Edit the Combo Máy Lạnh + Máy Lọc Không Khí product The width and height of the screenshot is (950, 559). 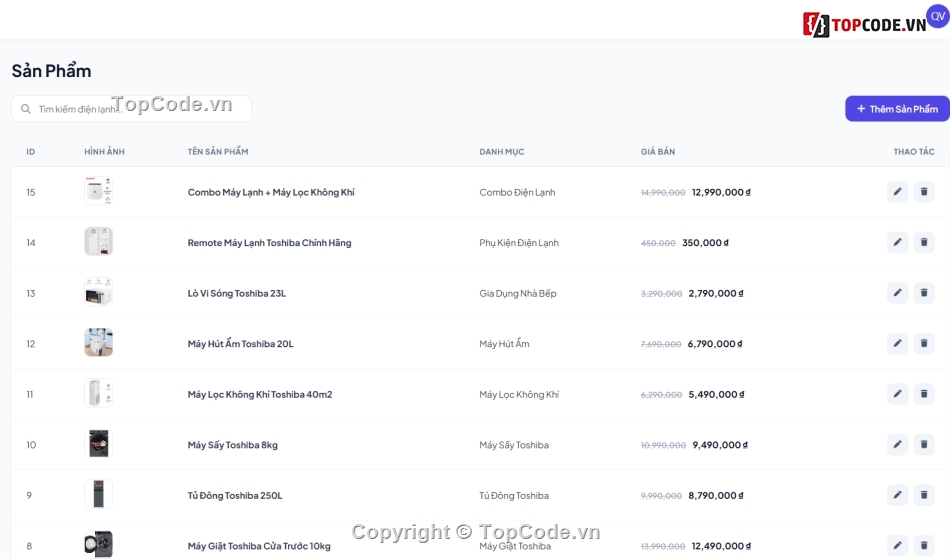pos(897,192)
